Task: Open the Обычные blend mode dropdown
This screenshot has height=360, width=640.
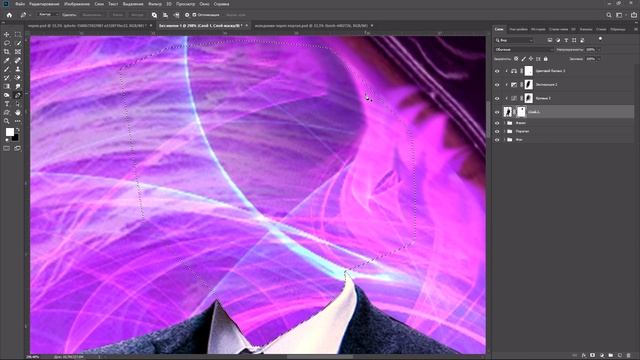Action: 524,50
